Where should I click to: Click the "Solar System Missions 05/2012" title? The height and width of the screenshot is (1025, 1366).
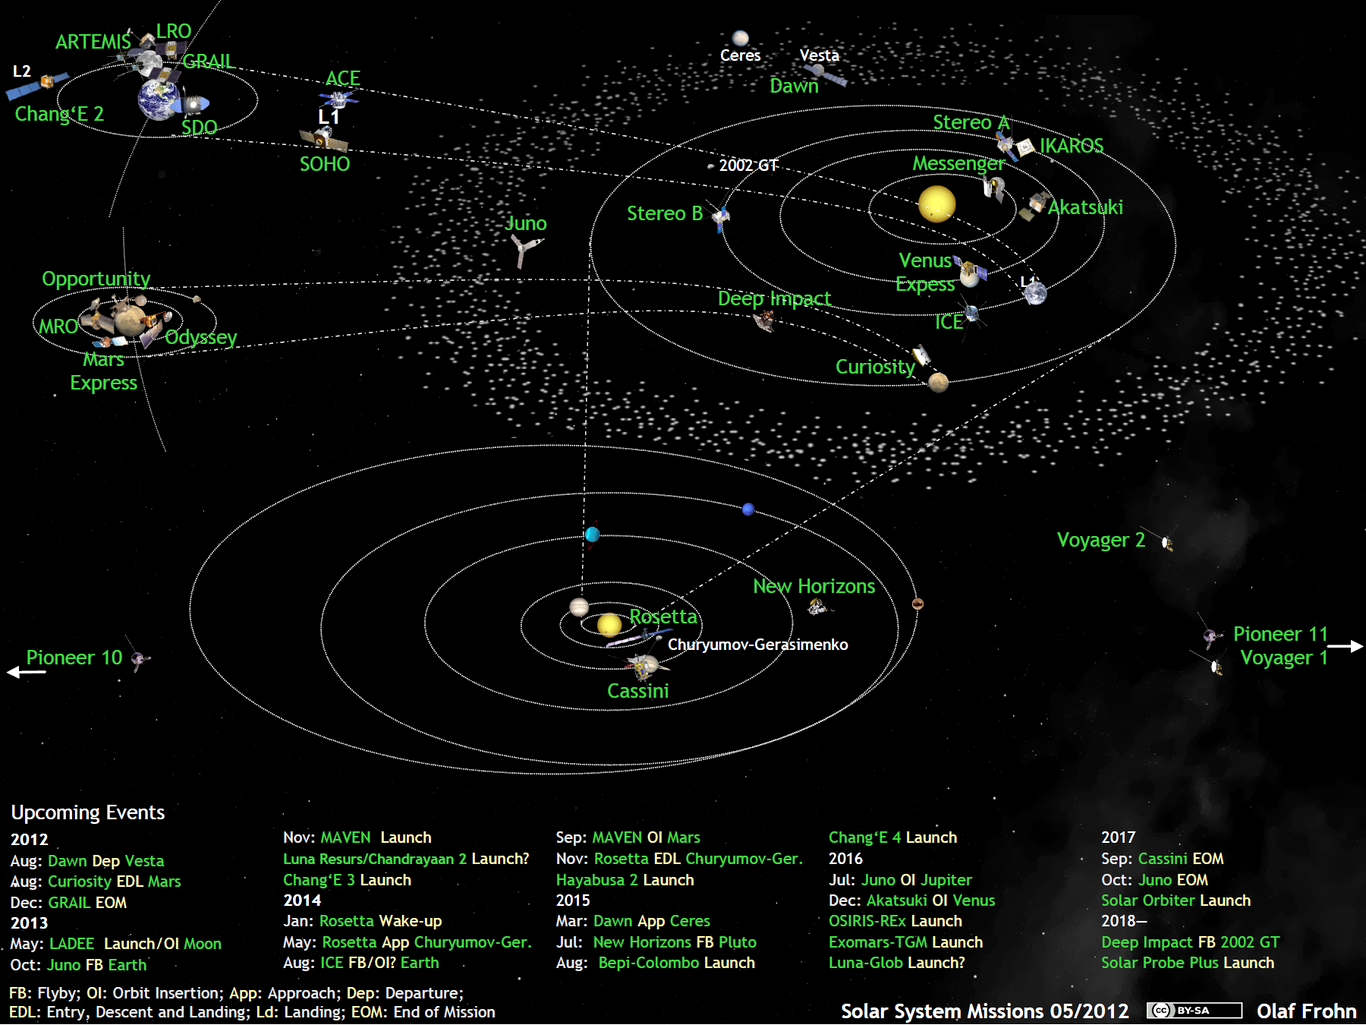985,1011
